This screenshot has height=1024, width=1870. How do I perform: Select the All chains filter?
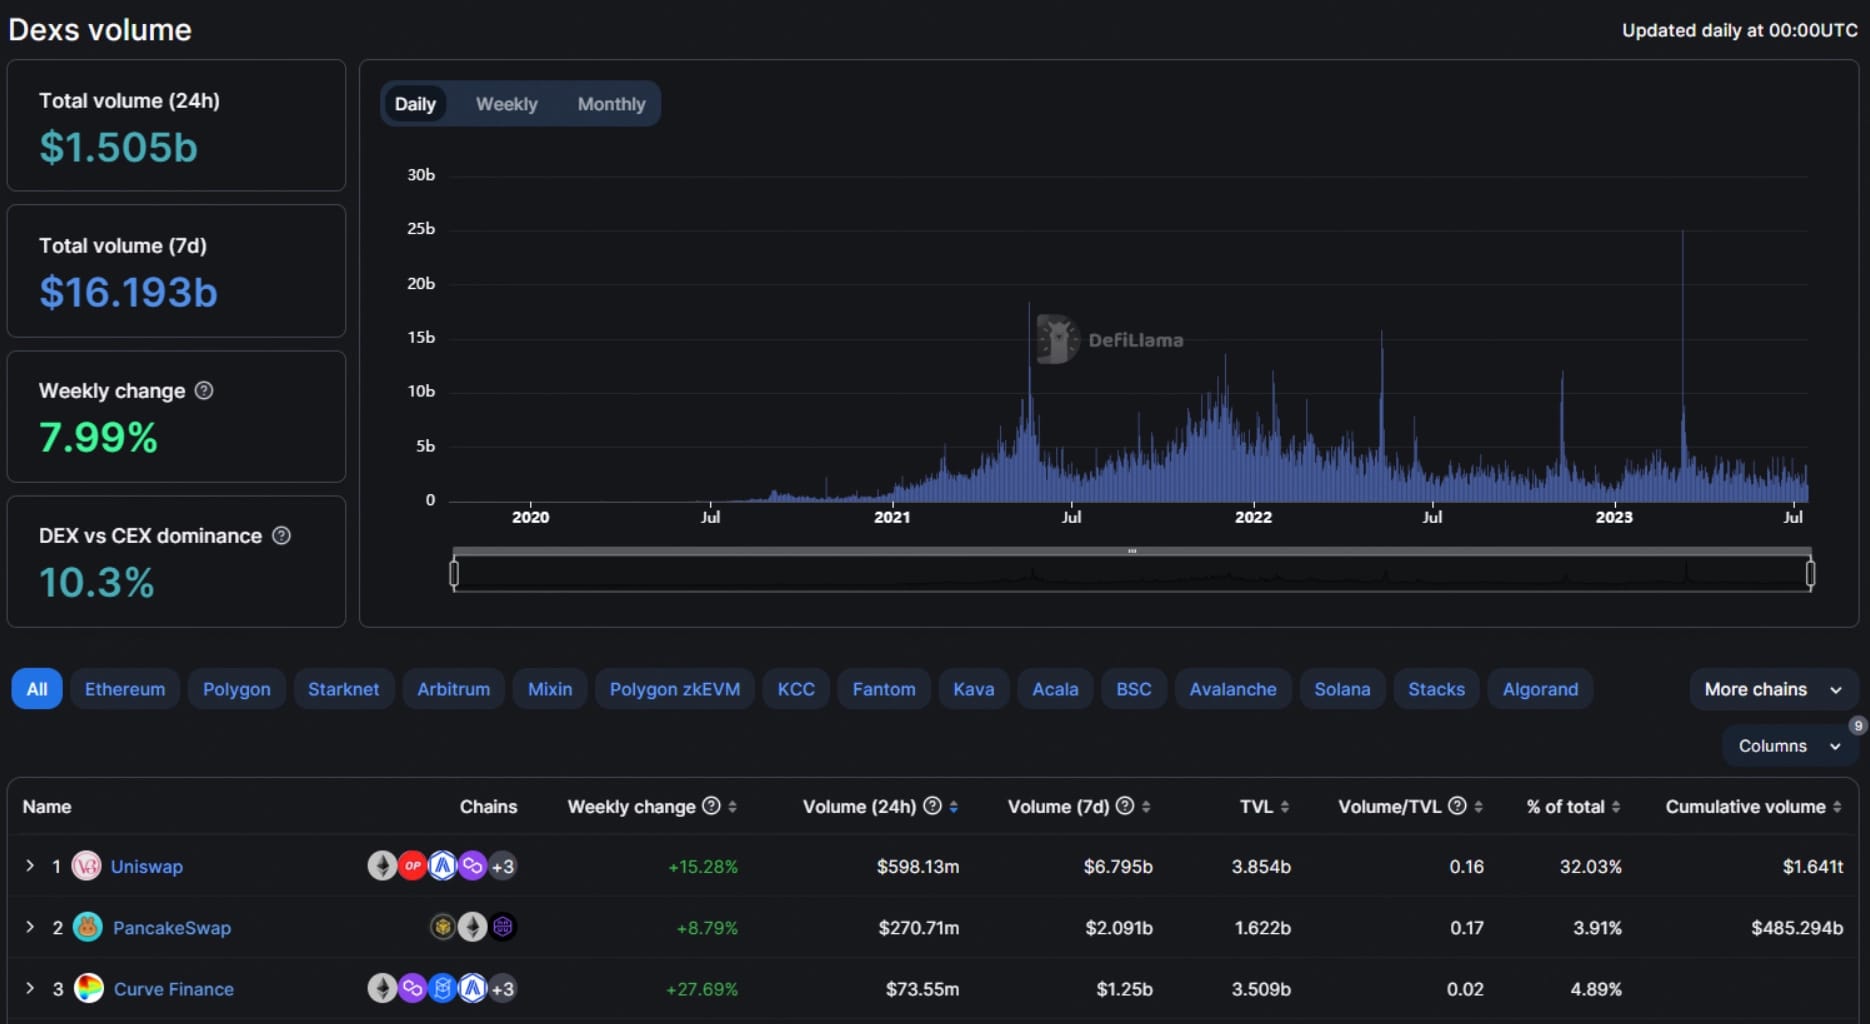coord(37,688)
